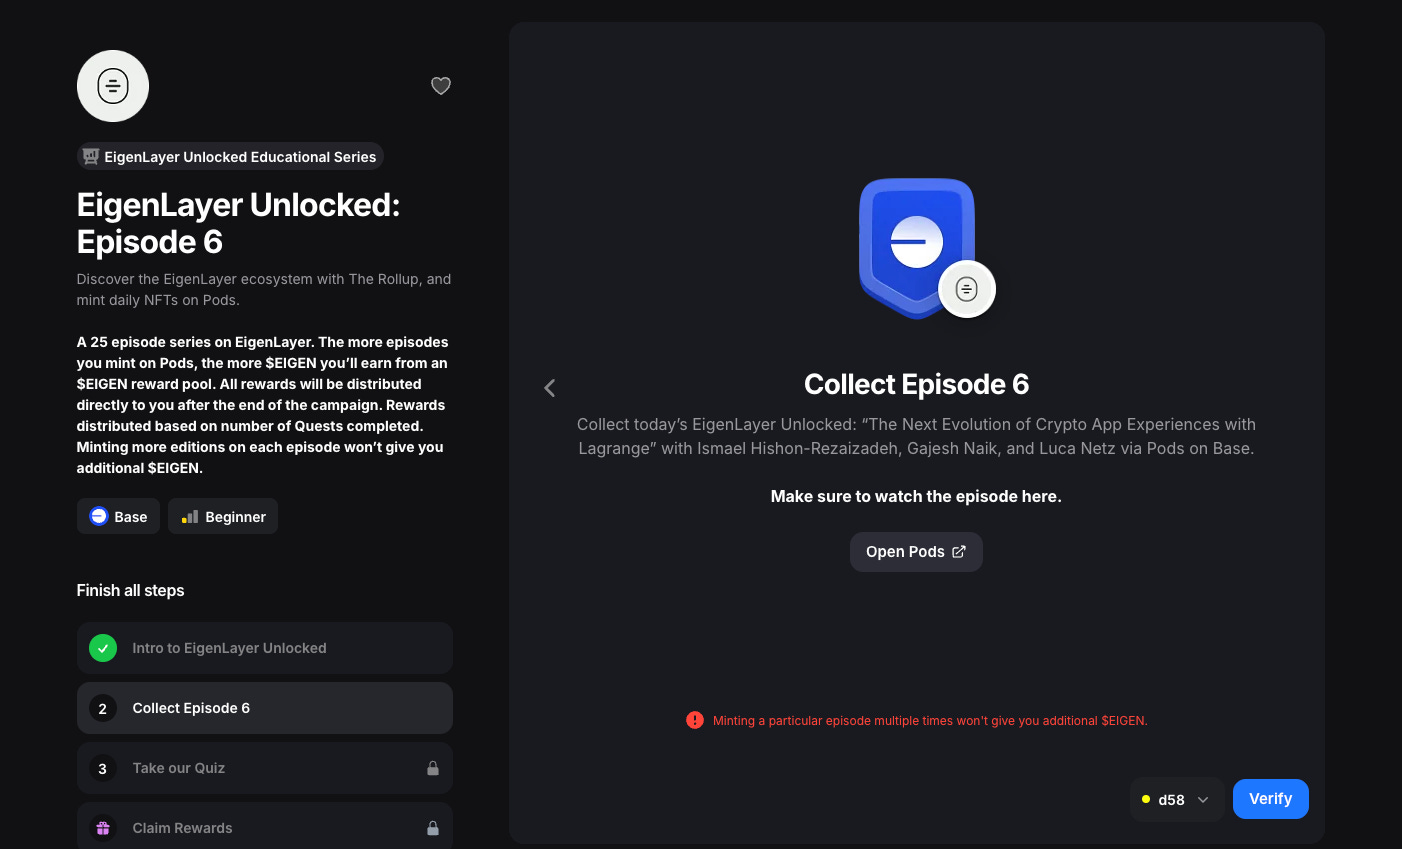Screen dimensions: 1402x849
Task: Click the EigenLayer round logo avatar
Action: coord(113,86)
